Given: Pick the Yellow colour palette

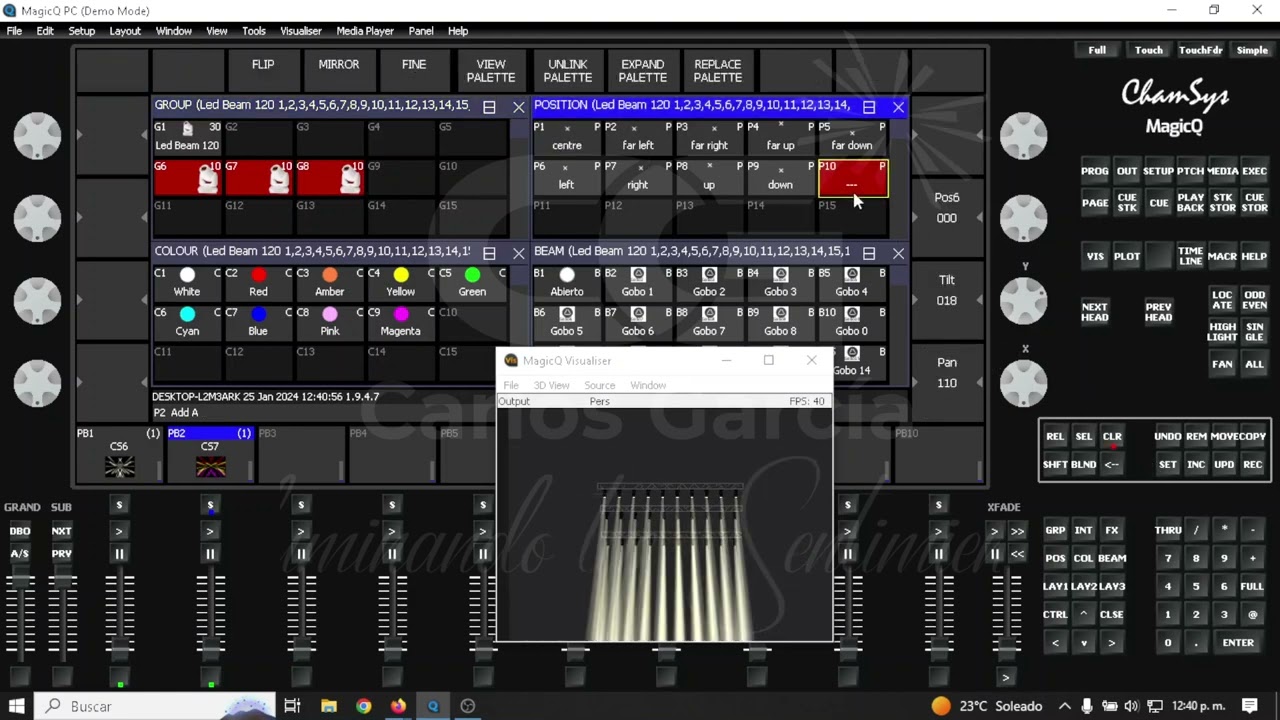Looking at the screenshot, I should pos(400,282).
